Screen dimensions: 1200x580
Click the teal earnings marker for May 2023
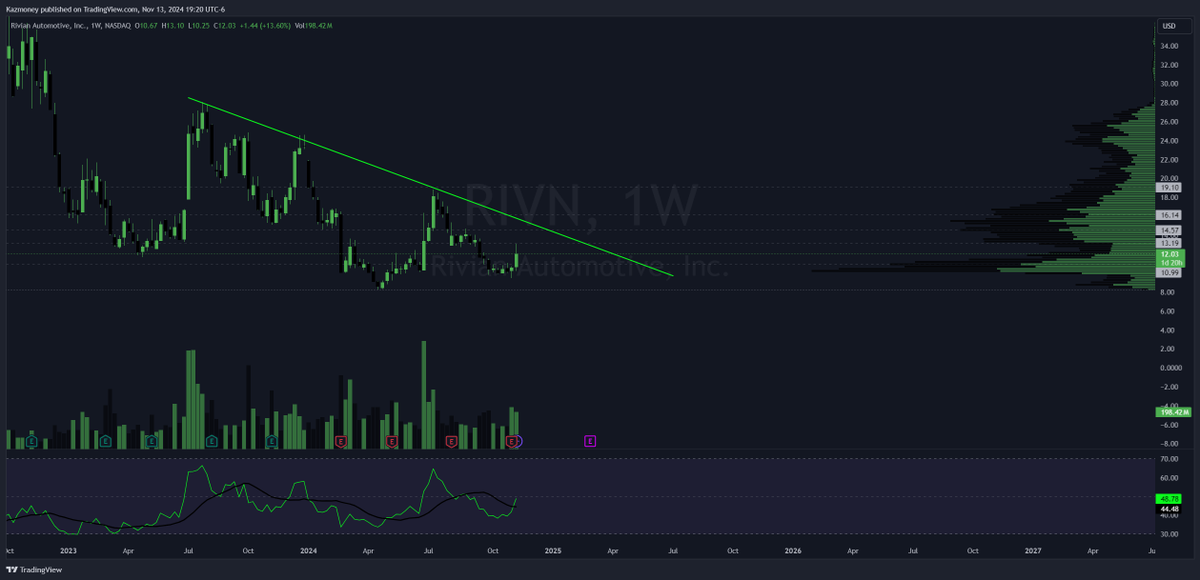[152, 440]
